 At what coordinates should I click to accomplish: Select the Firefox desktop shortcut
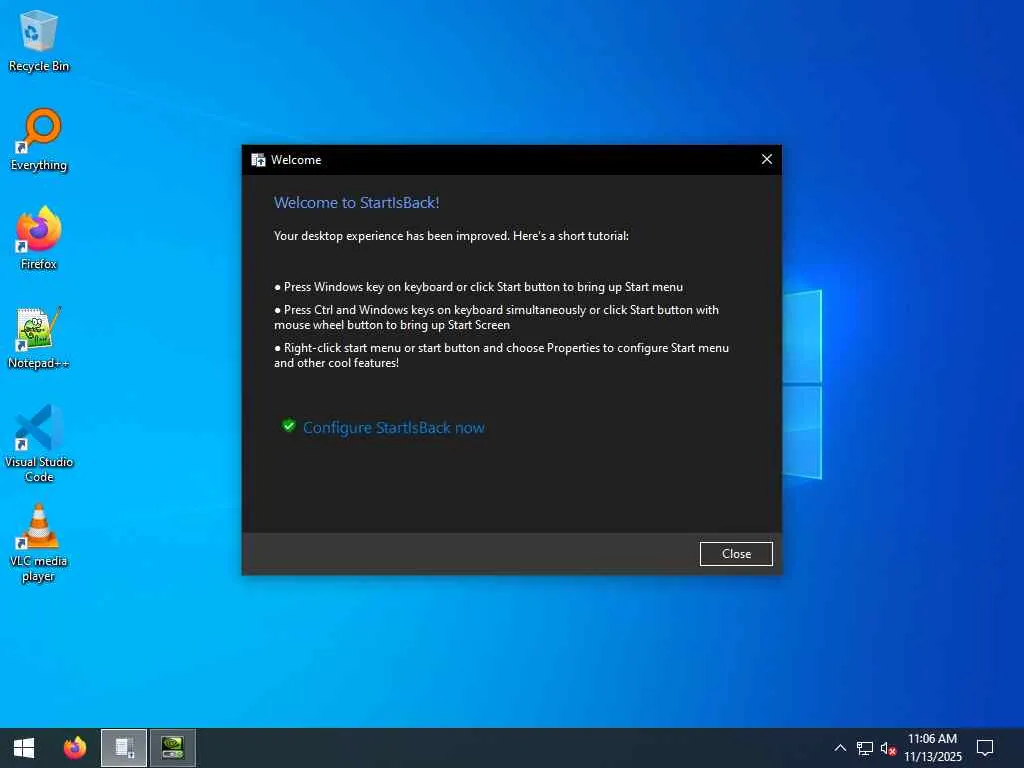(x=39, y=238)
